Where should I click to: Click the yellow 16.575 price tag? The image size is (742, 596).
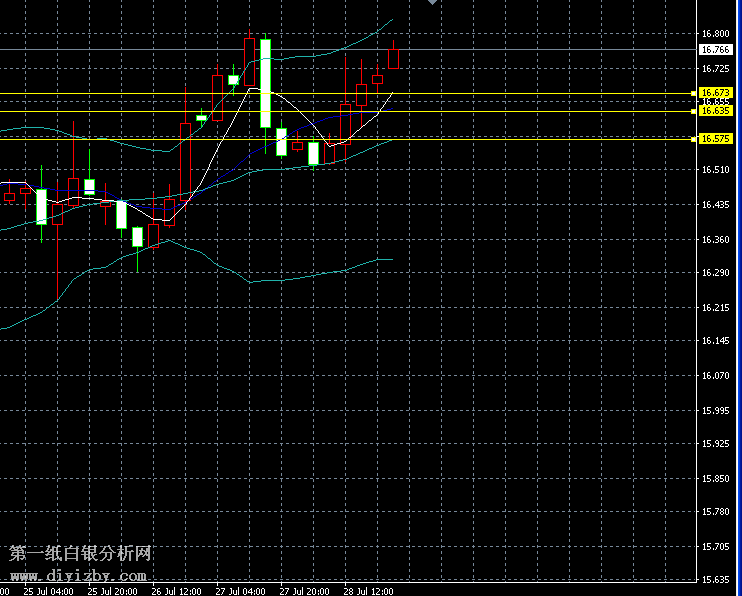(x=717, y=139)
